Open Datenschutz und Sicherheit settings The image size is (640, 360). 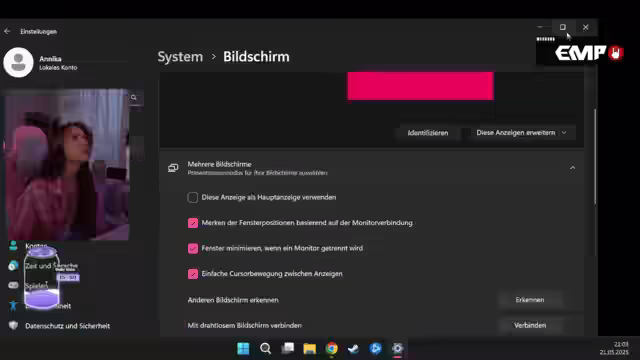(x=67, y=326)
